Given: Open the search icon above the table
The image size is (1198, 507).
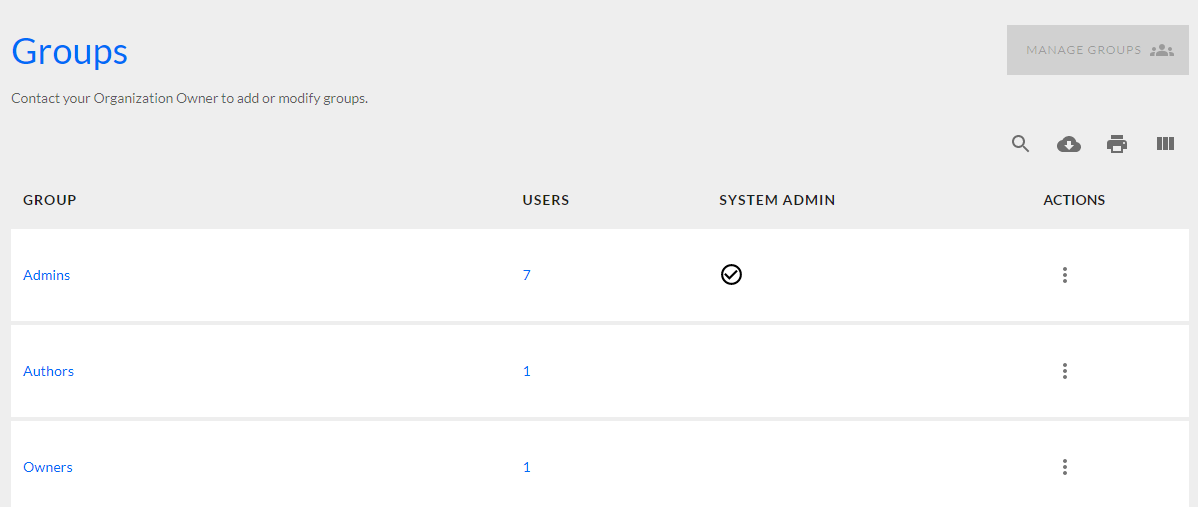Looking at the screenshot, I should point(1021,144).
